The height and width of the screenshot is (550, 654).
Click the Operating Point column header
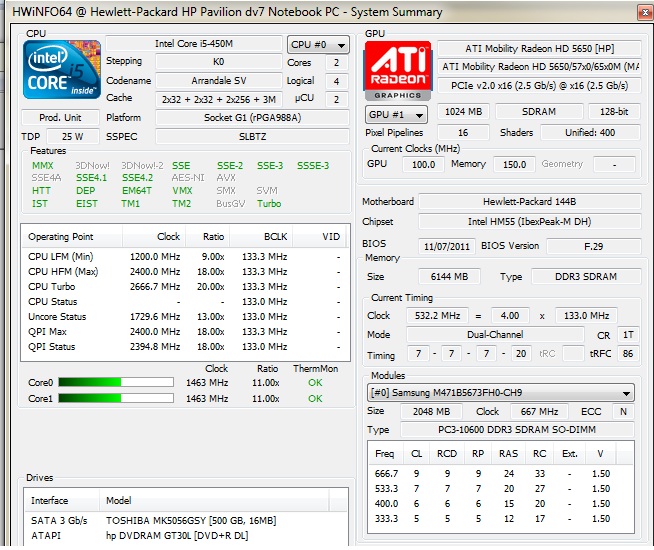72,236
